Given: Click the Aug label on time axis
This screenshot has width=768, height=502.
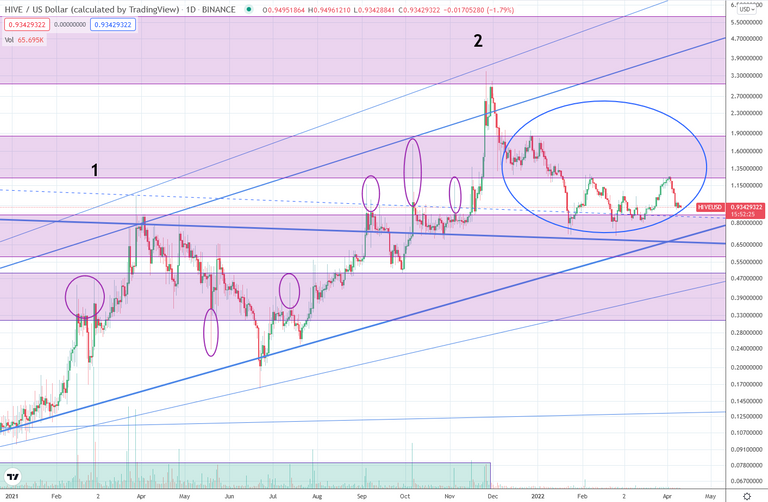Looking at the screenshot, I should pyautogui.click(x=317, y=496).
